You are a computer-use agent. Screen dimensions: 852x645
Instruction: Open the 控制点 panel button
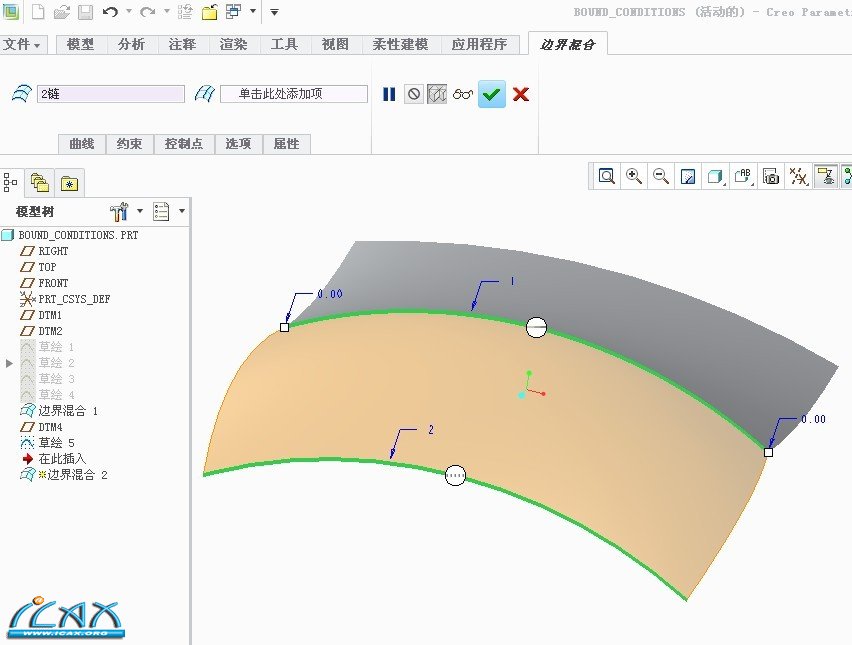[183, 144]
